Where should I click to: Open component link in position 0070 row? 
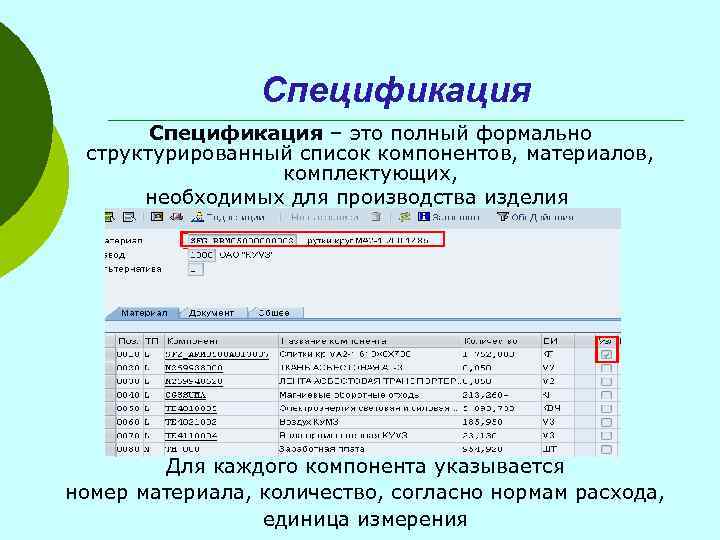(x=191, y=435)
